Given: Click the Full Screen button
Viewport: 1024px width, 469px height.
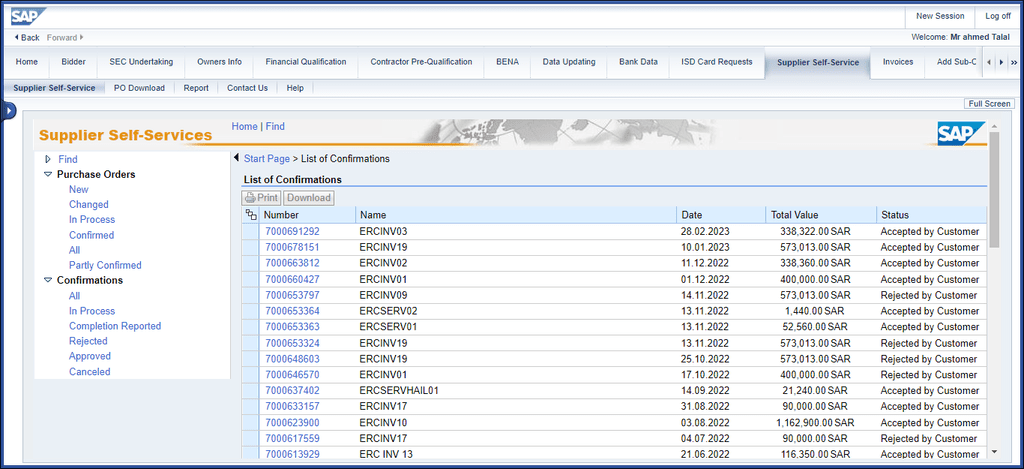Looking at the screenshot, I should point(989,104).
